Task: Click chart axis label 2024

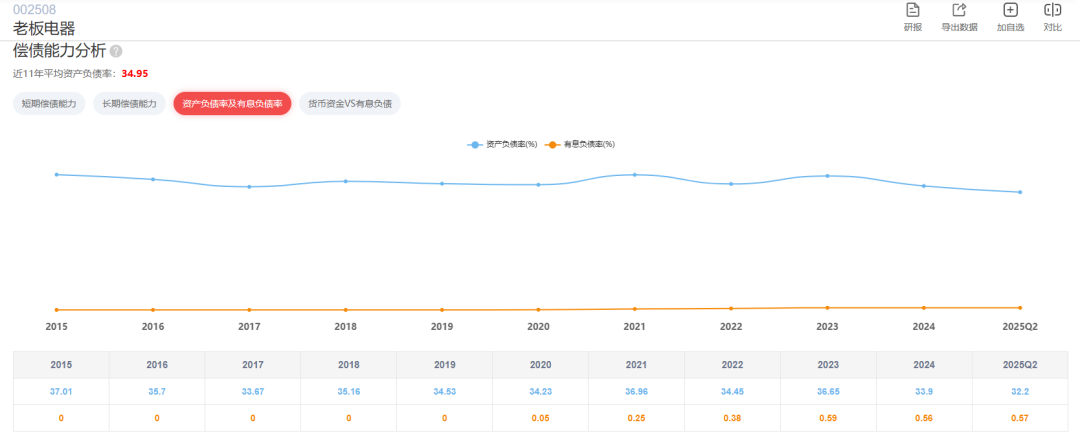Action: click(924, 327)
